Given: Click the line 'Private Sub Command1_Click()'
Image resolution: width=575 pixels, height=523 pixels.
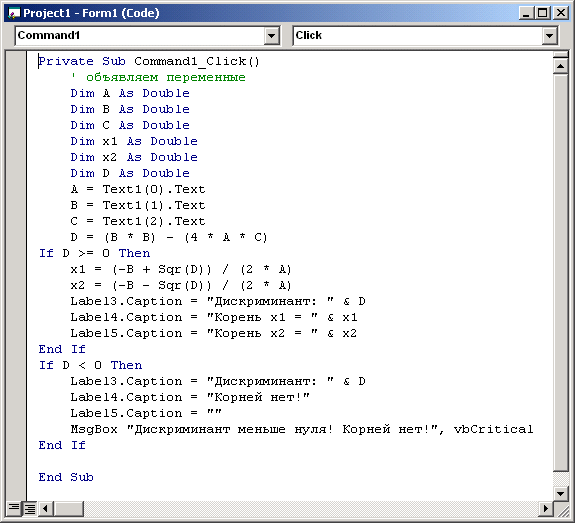Looking at the screenshot, I should pyautogui.click(x=149, y=61).
